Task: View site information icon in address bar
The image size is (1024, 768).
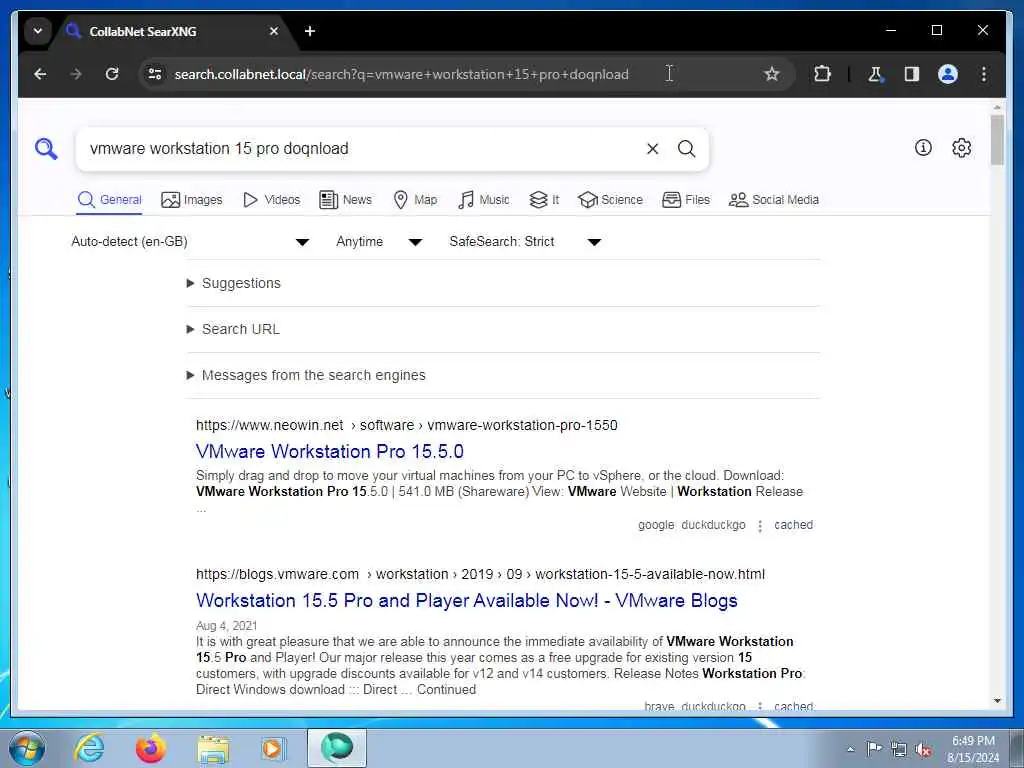Action: (x=155, y=74)
